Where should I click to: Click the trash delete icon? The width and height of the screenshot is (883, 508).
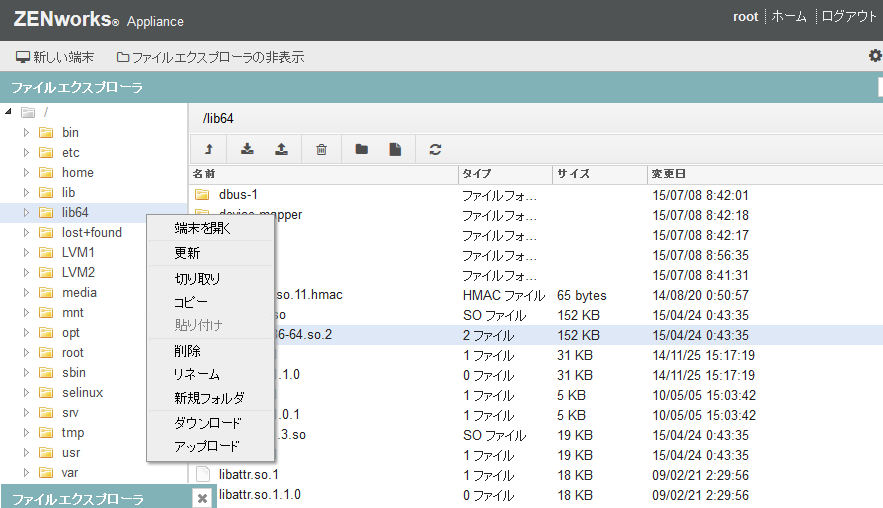(321, 149)
